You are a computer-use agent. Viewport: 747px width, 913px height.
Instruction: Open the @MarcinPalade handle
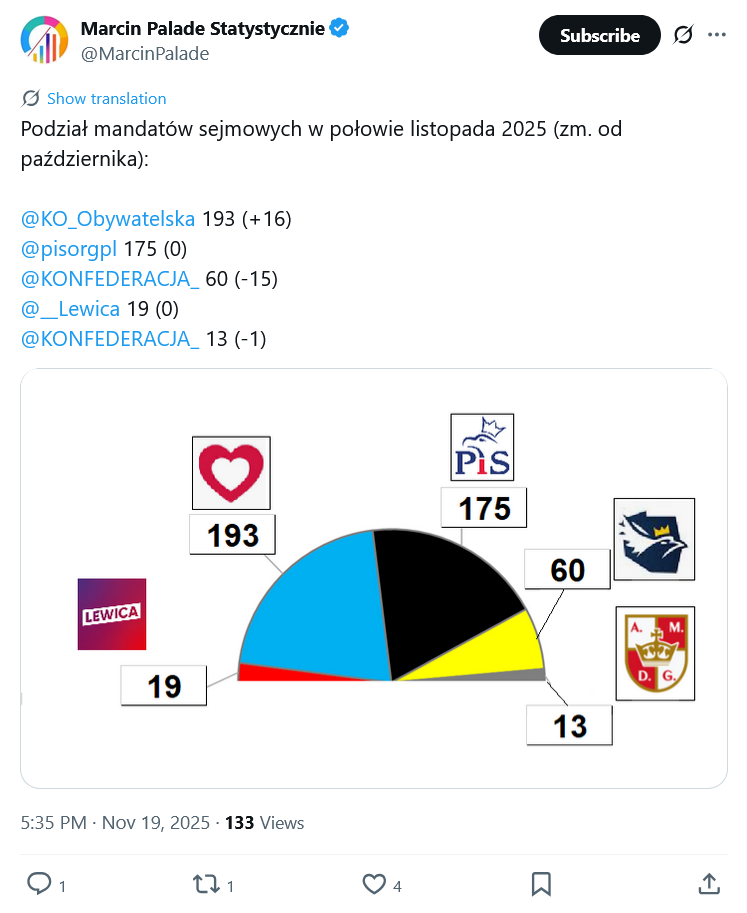pyautogui.click(x=144, y=54)
